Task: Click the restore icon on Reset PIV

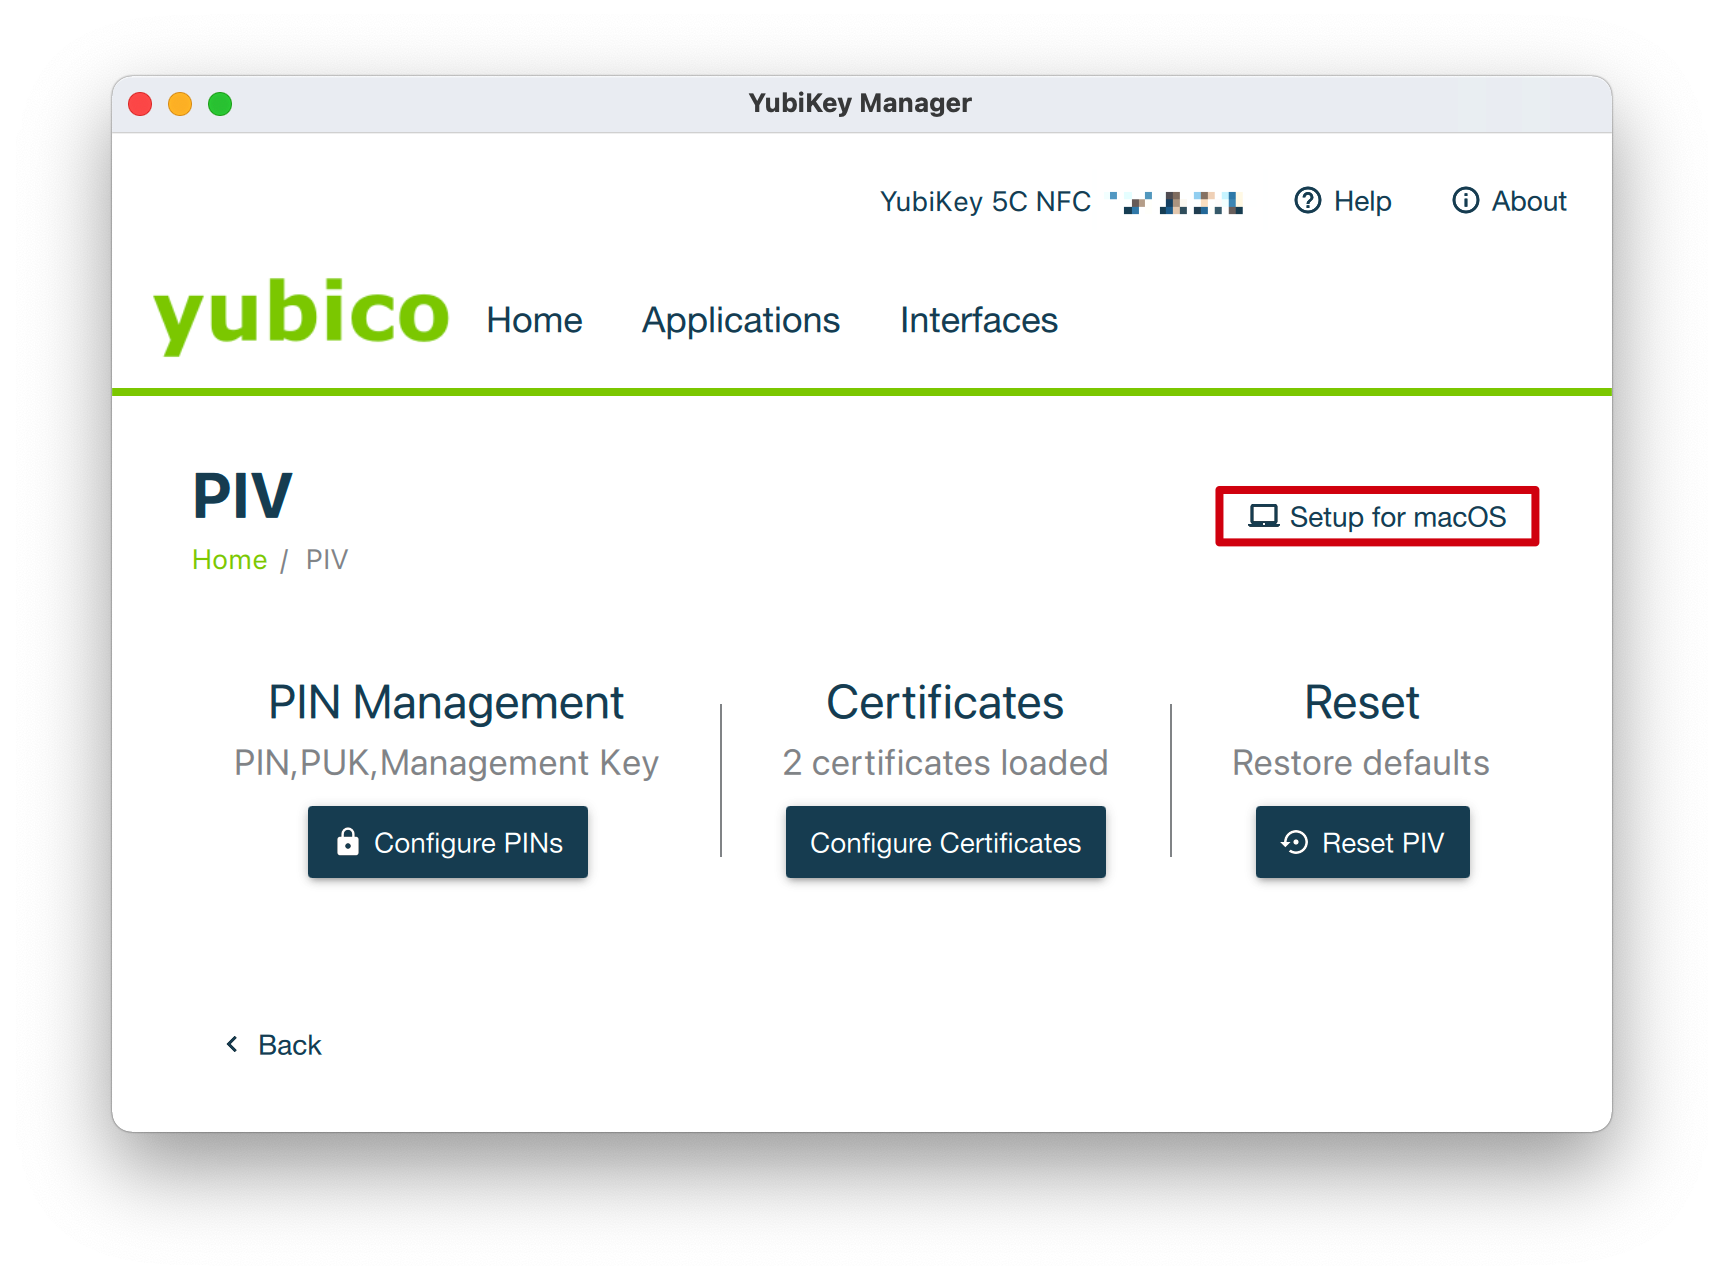Action: coord(1294,842)
